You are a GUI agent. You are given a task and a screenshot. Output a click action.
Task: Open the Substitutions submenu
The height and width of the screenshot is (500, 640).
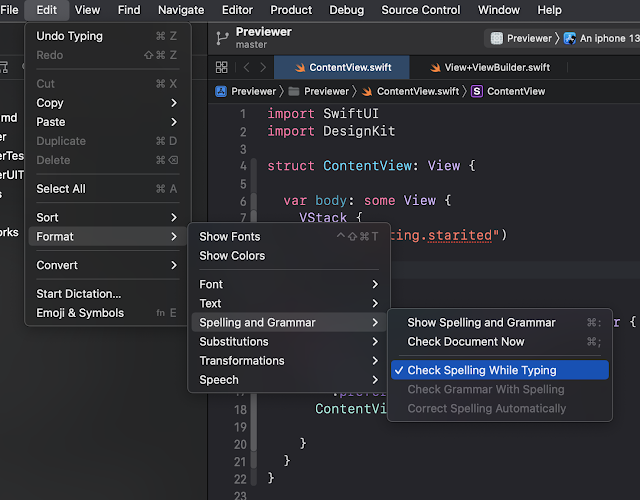click(x=289, y=342)
